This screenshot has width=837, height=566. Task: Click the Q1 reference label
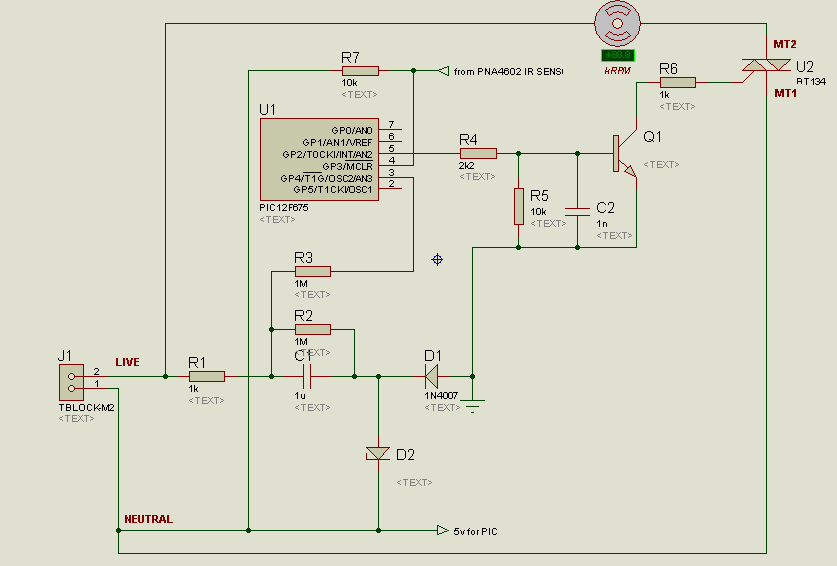653,137
